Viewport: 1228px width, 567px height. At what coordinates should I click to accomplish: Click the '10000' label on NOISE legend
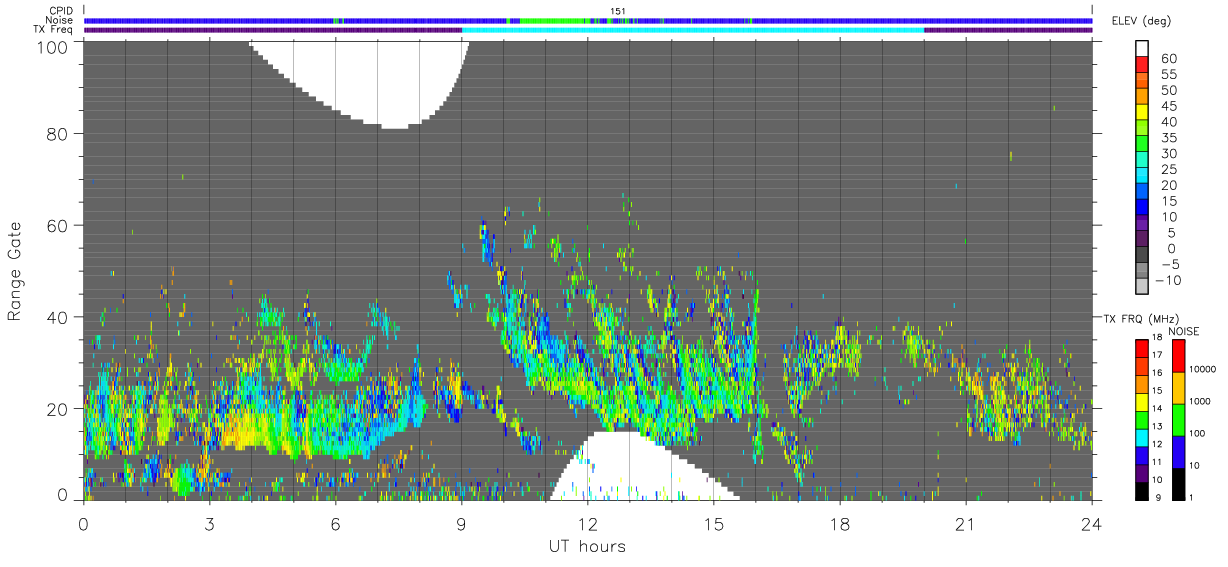(x=1201, y=367)
